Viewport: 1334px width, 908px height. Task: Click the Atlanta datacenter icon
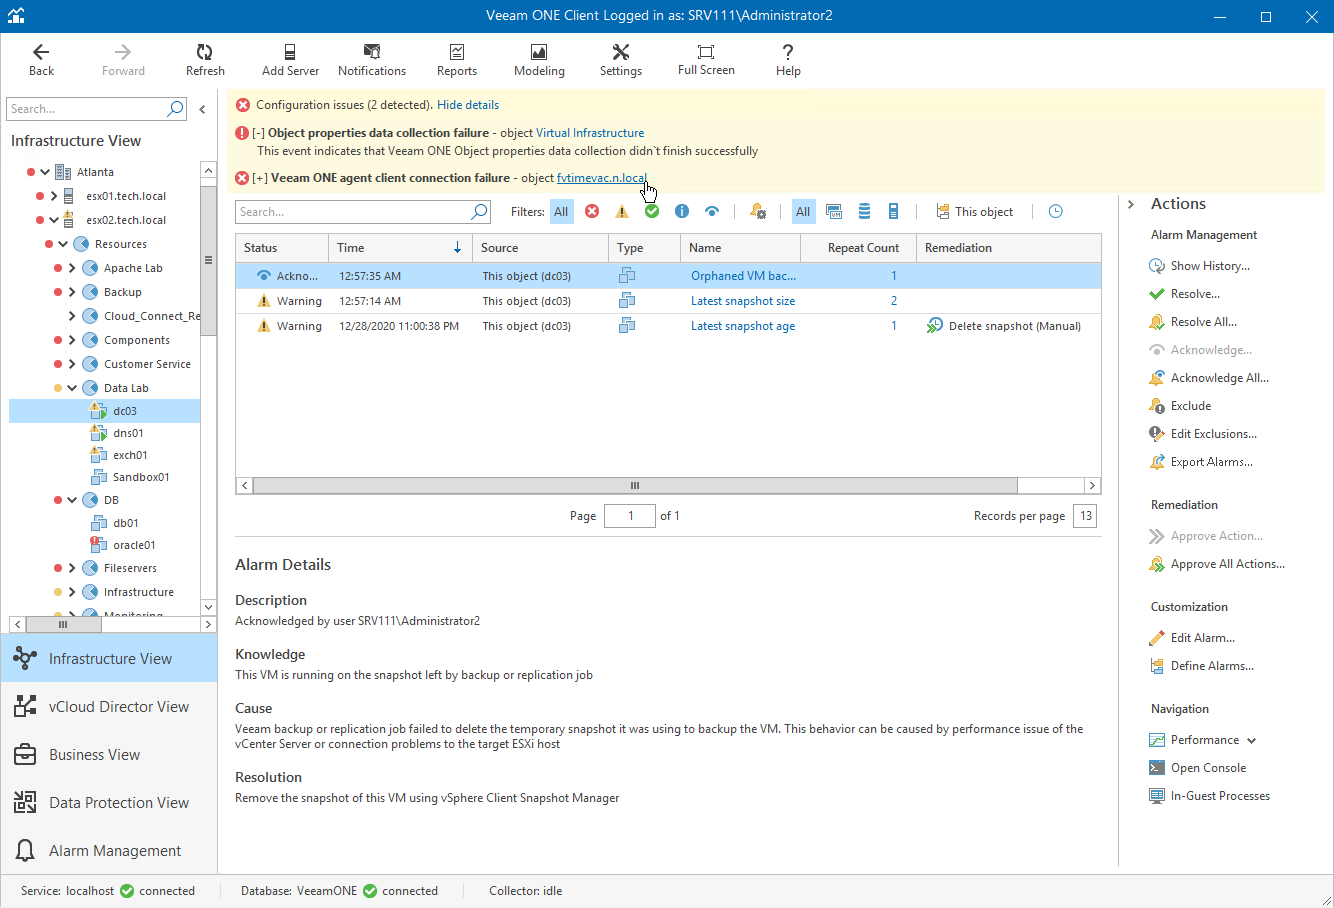coord(63,172)
